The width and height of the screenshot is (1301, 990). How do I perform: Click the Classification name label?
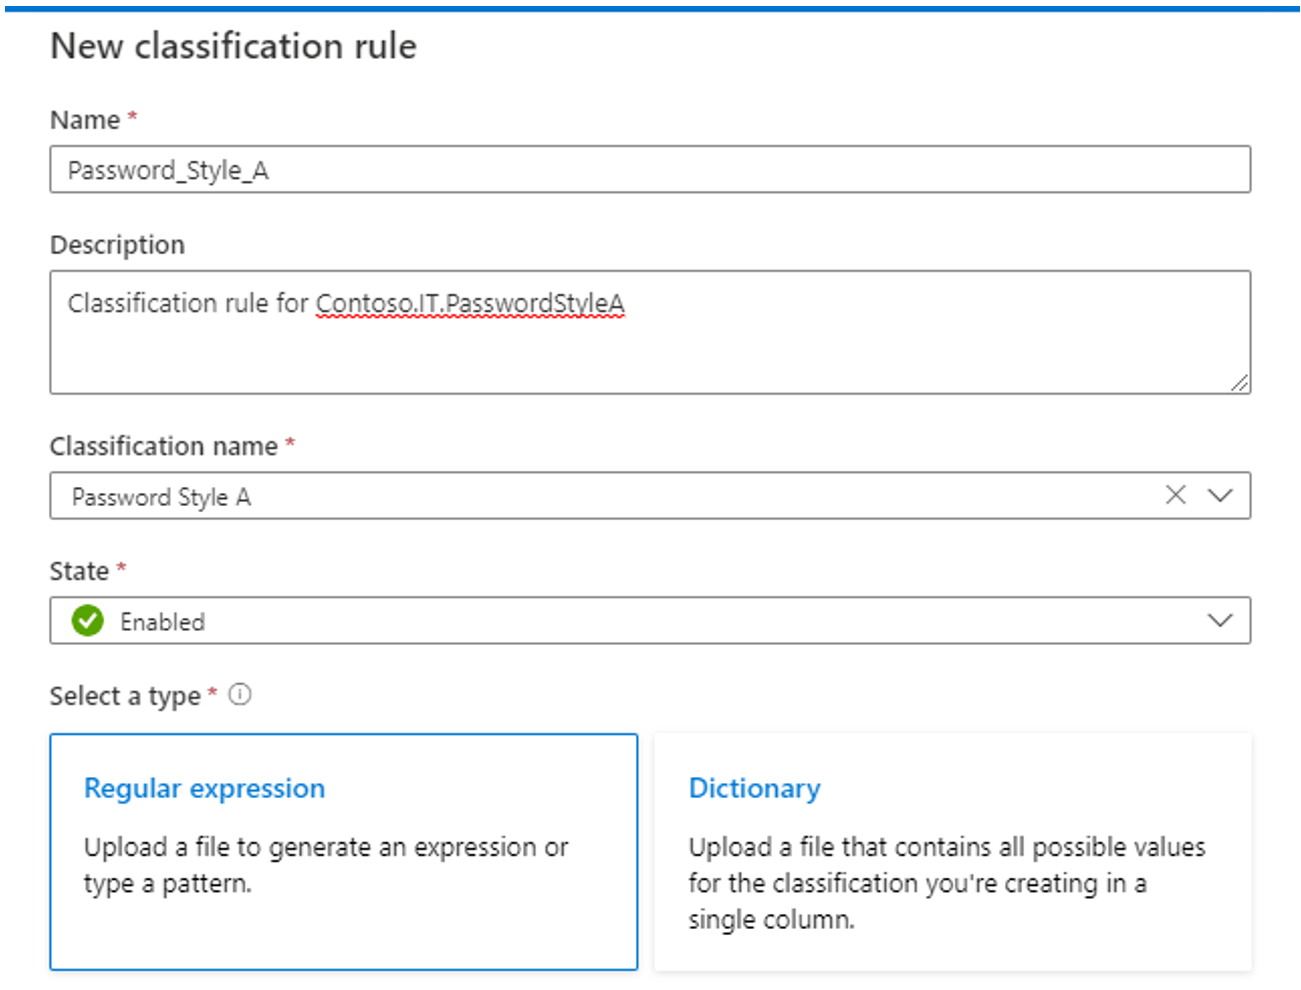(x=164, y=446)
